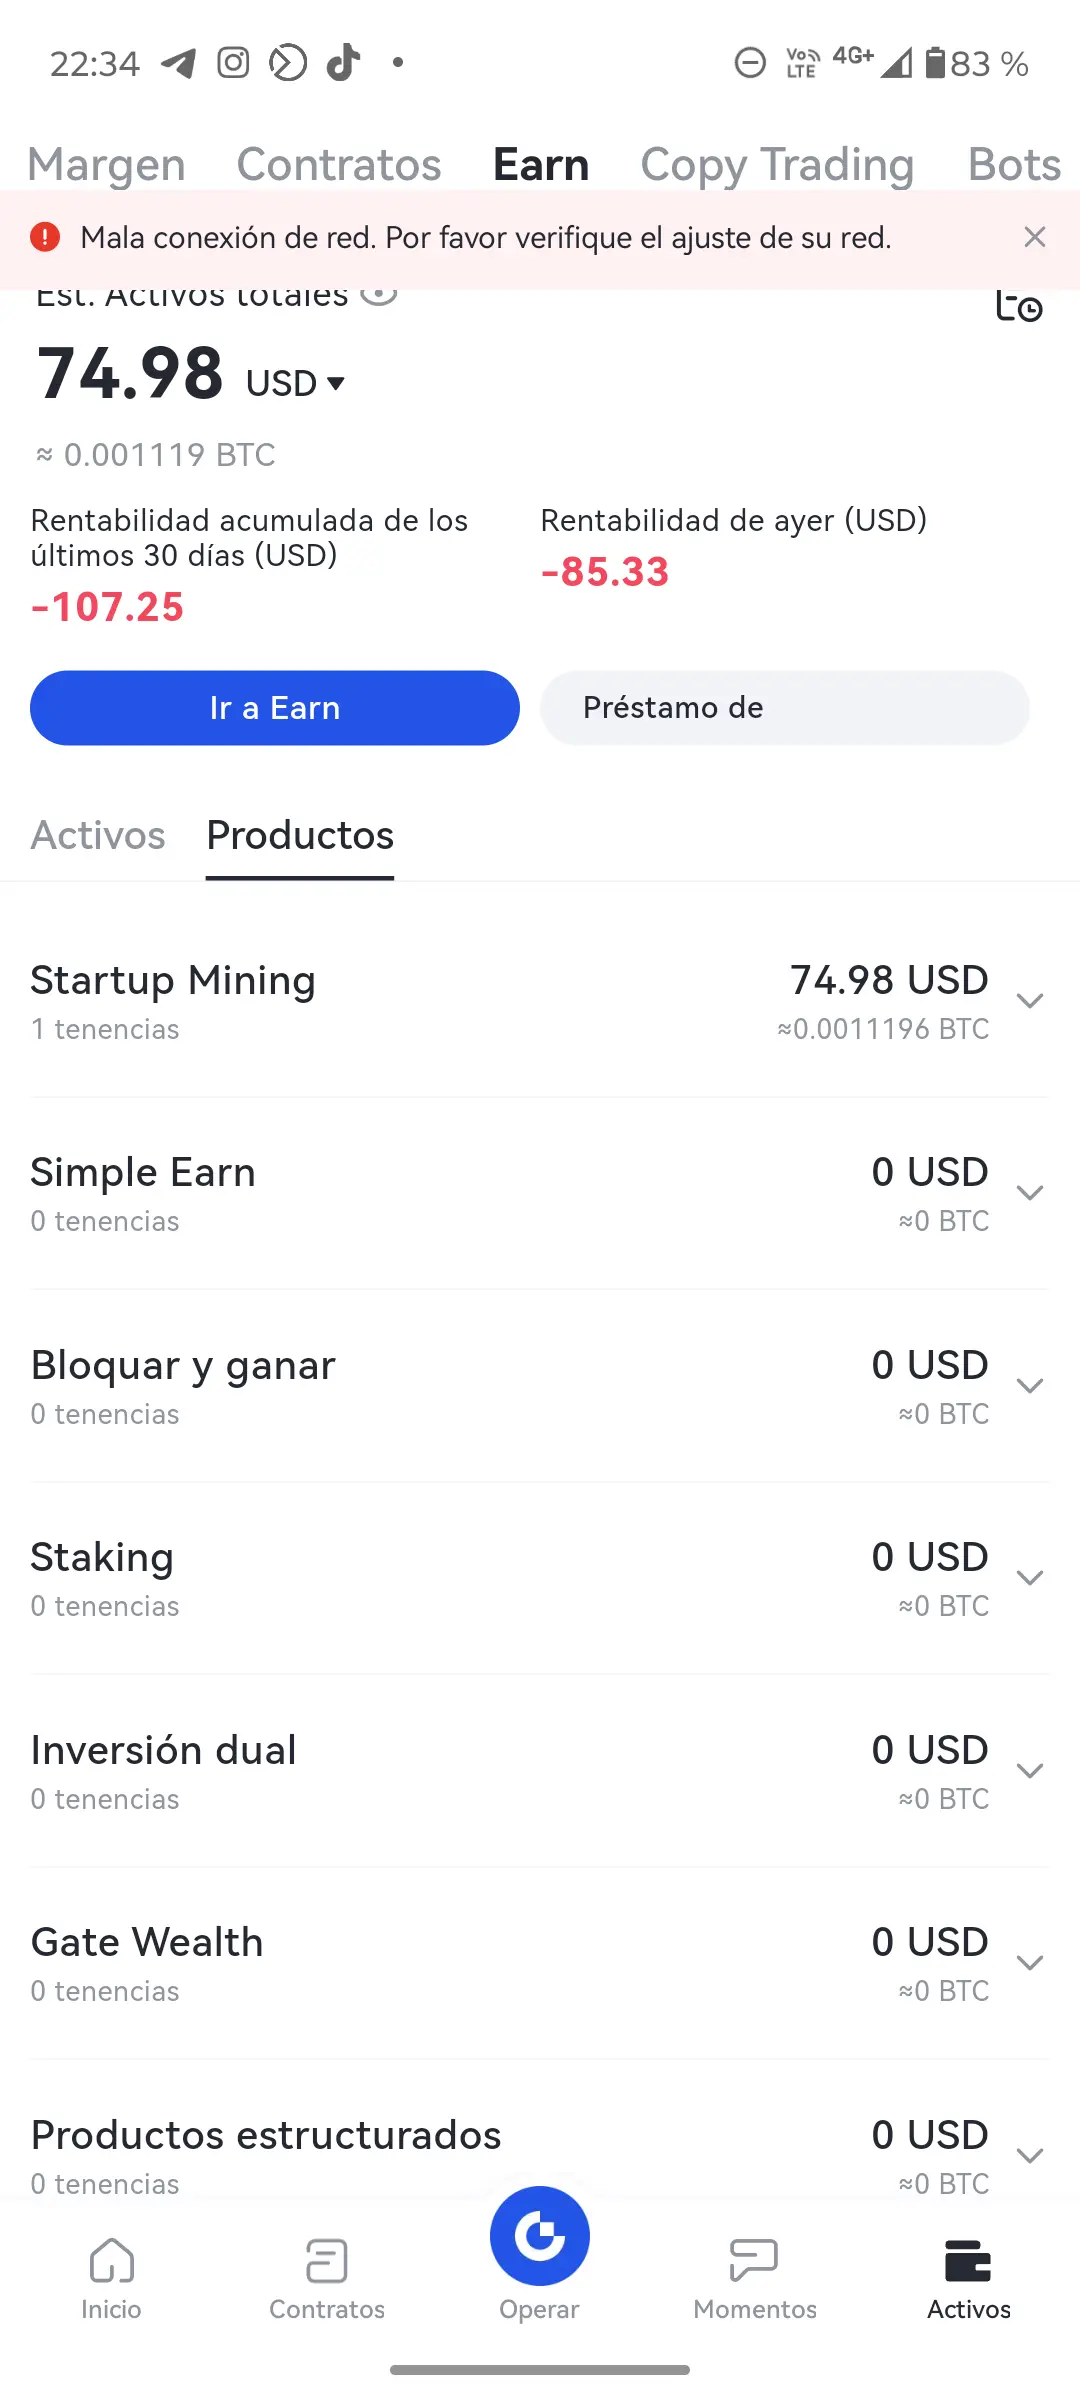The height and width of the screenshot is (2400, 1080).
Task: Open the USD currency dropdown
Action: coord(296,383)
